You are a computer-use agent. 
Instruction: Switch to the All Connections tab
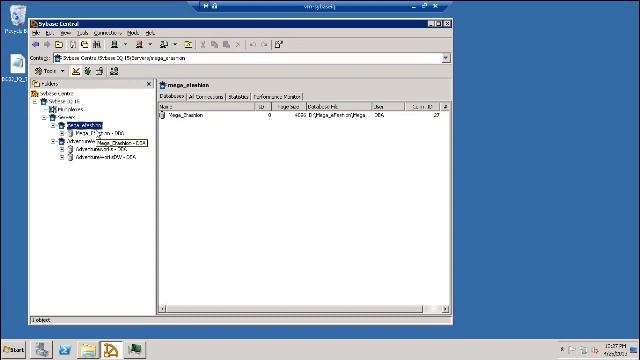pyautogui.click(x=206, y=97)
